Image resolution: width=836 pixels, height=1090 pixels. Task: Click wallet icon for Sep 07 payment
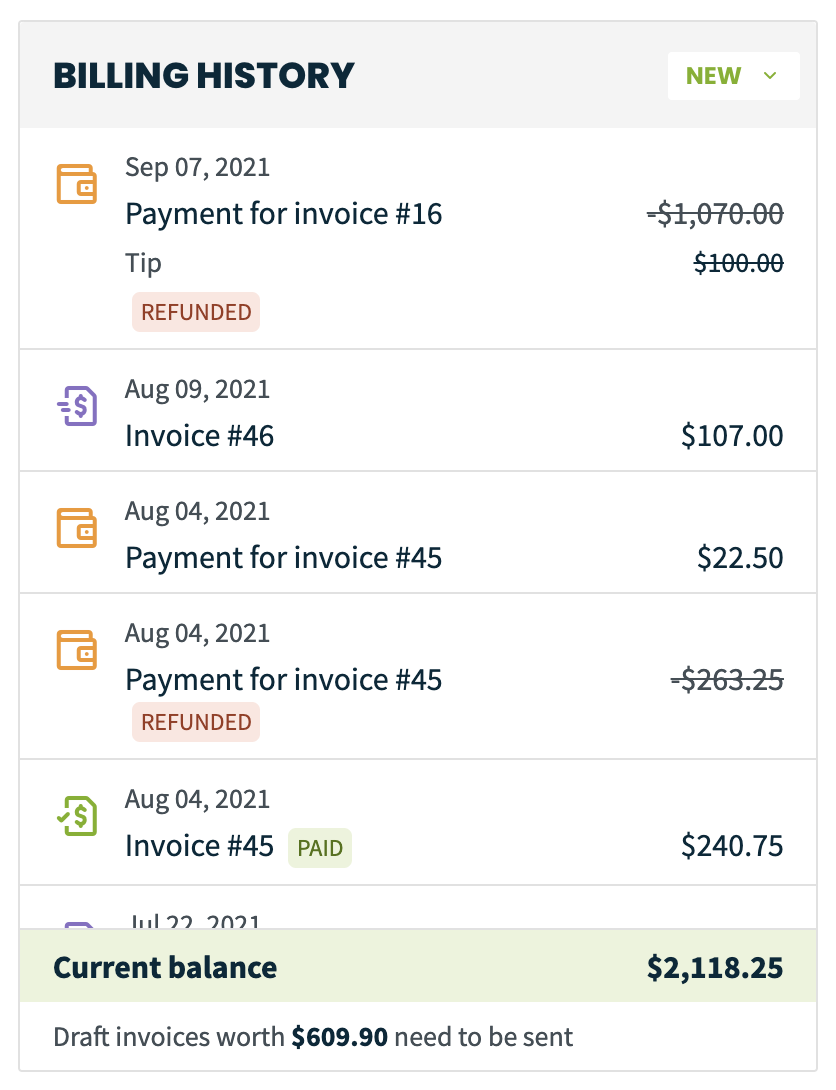76,184
